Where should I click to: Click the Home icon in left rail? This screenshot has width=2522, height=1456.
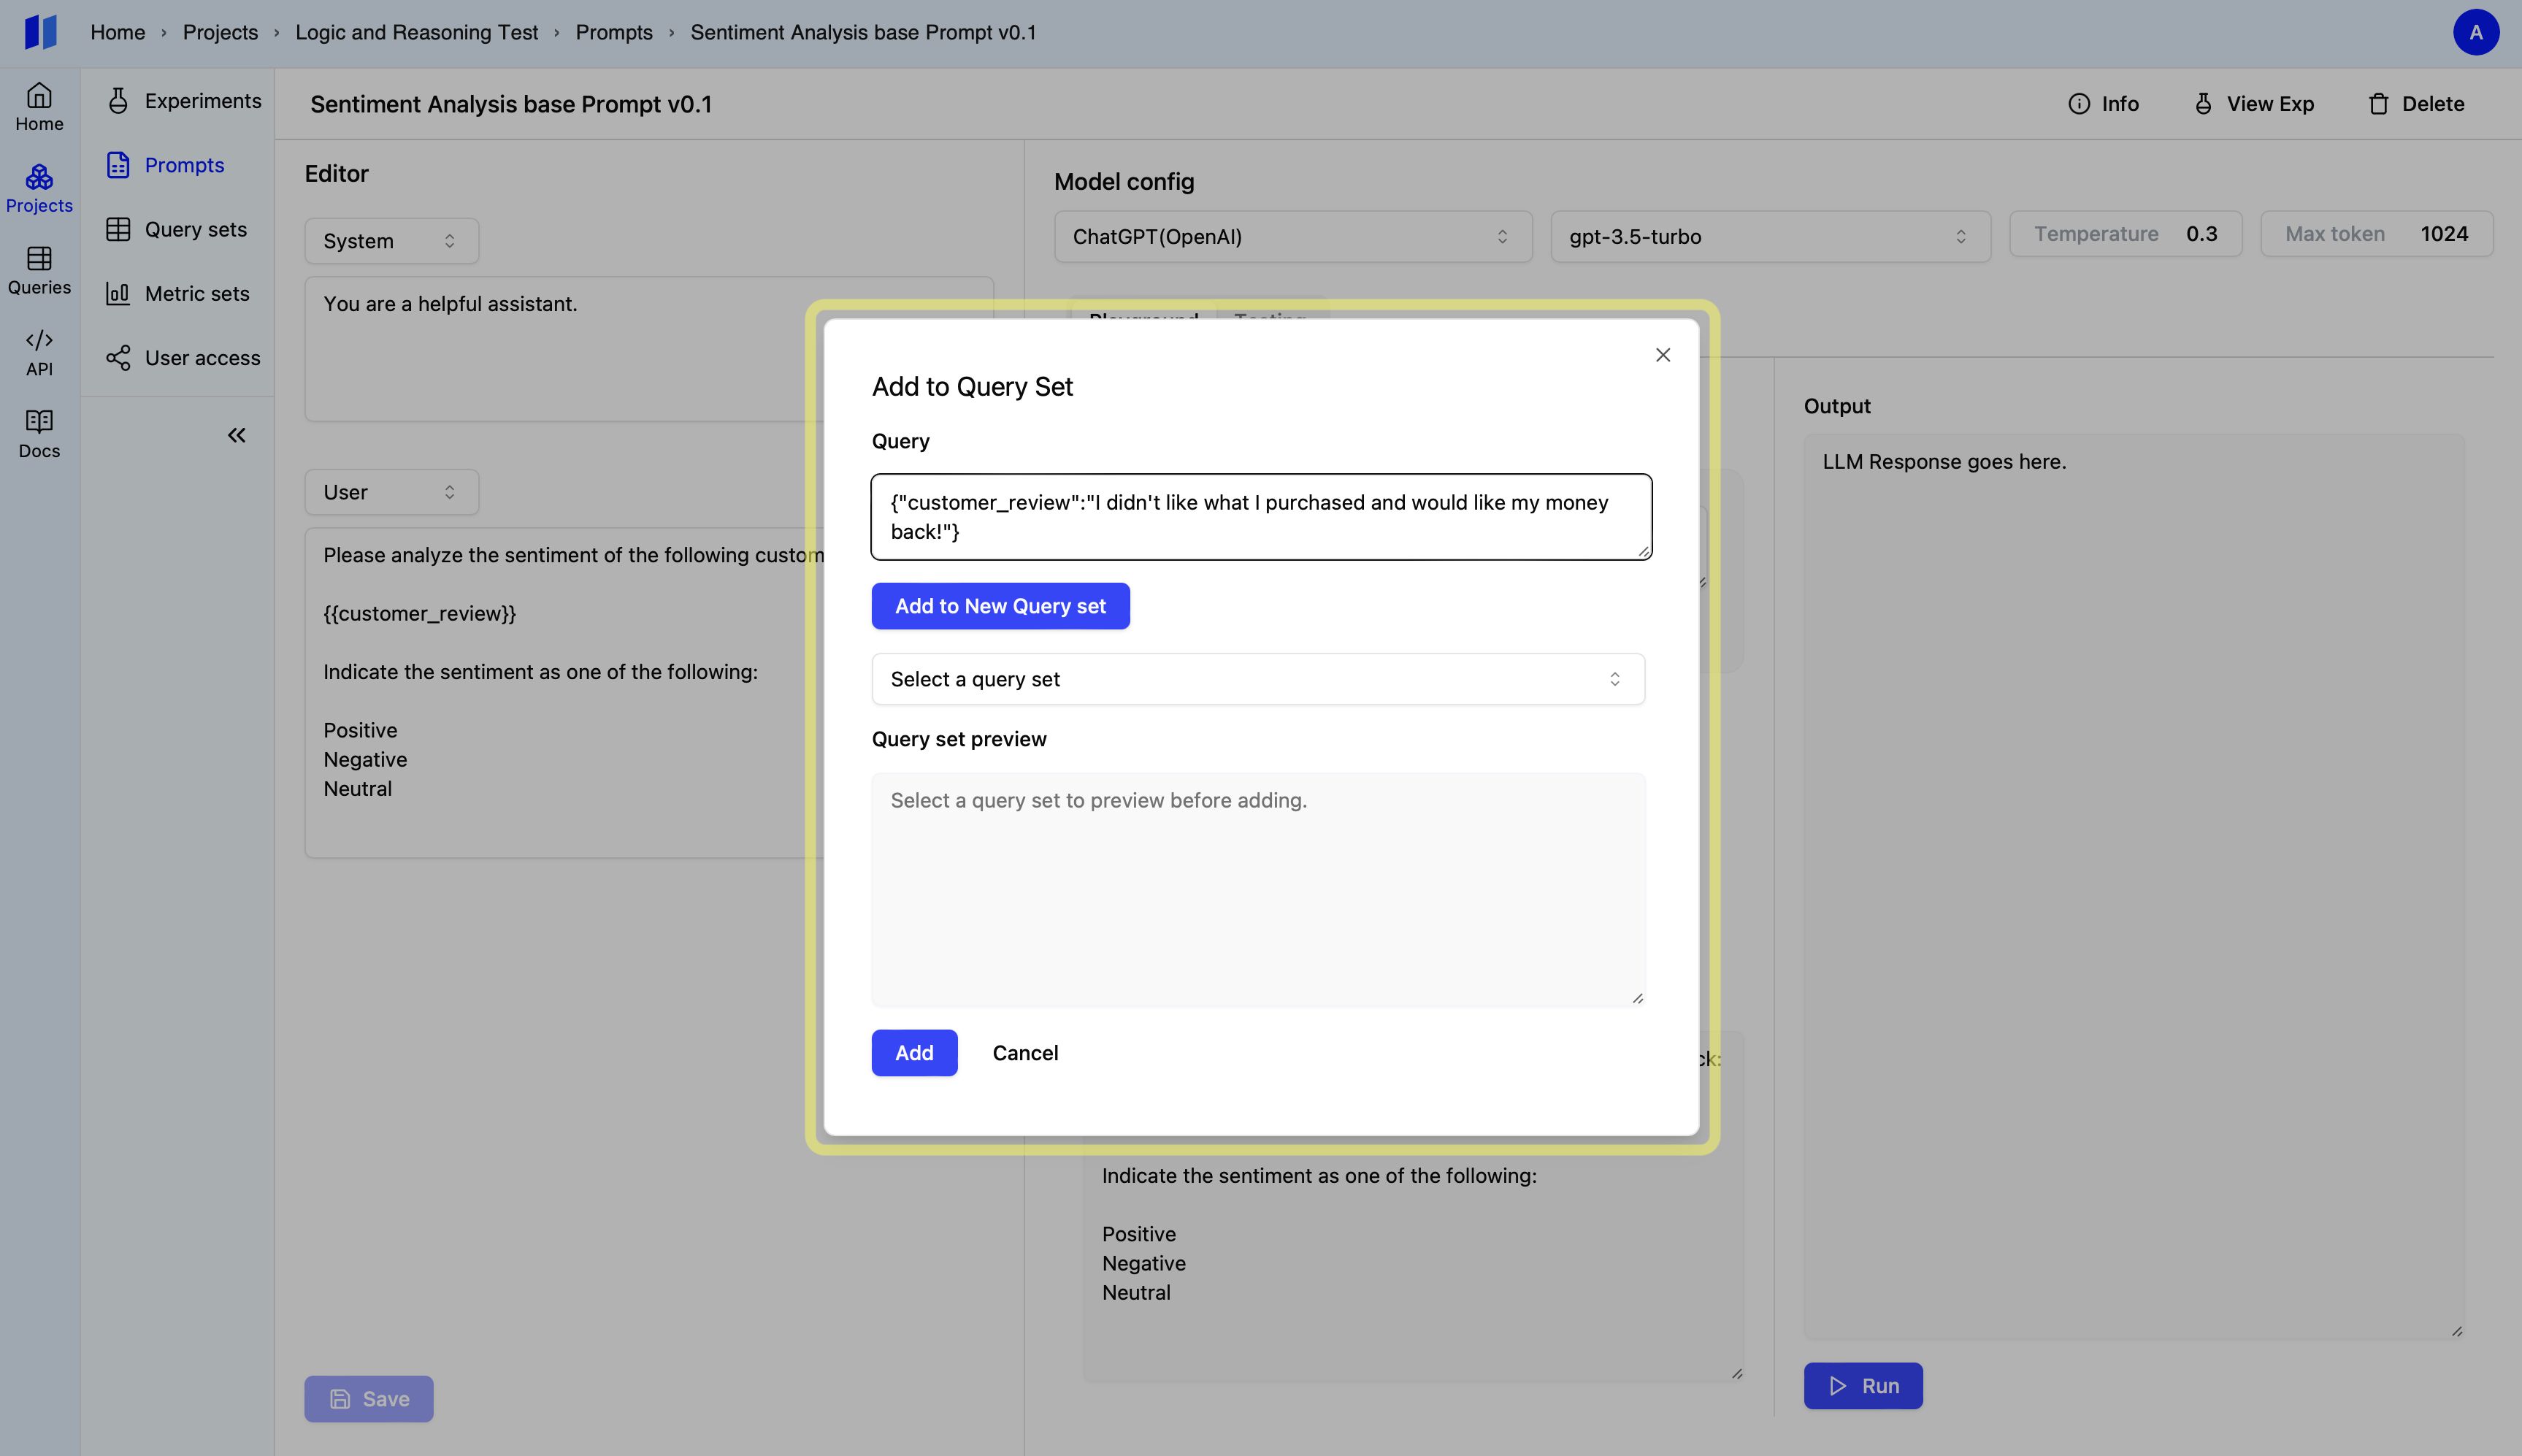pyautogui.click(x=39, y=106)
